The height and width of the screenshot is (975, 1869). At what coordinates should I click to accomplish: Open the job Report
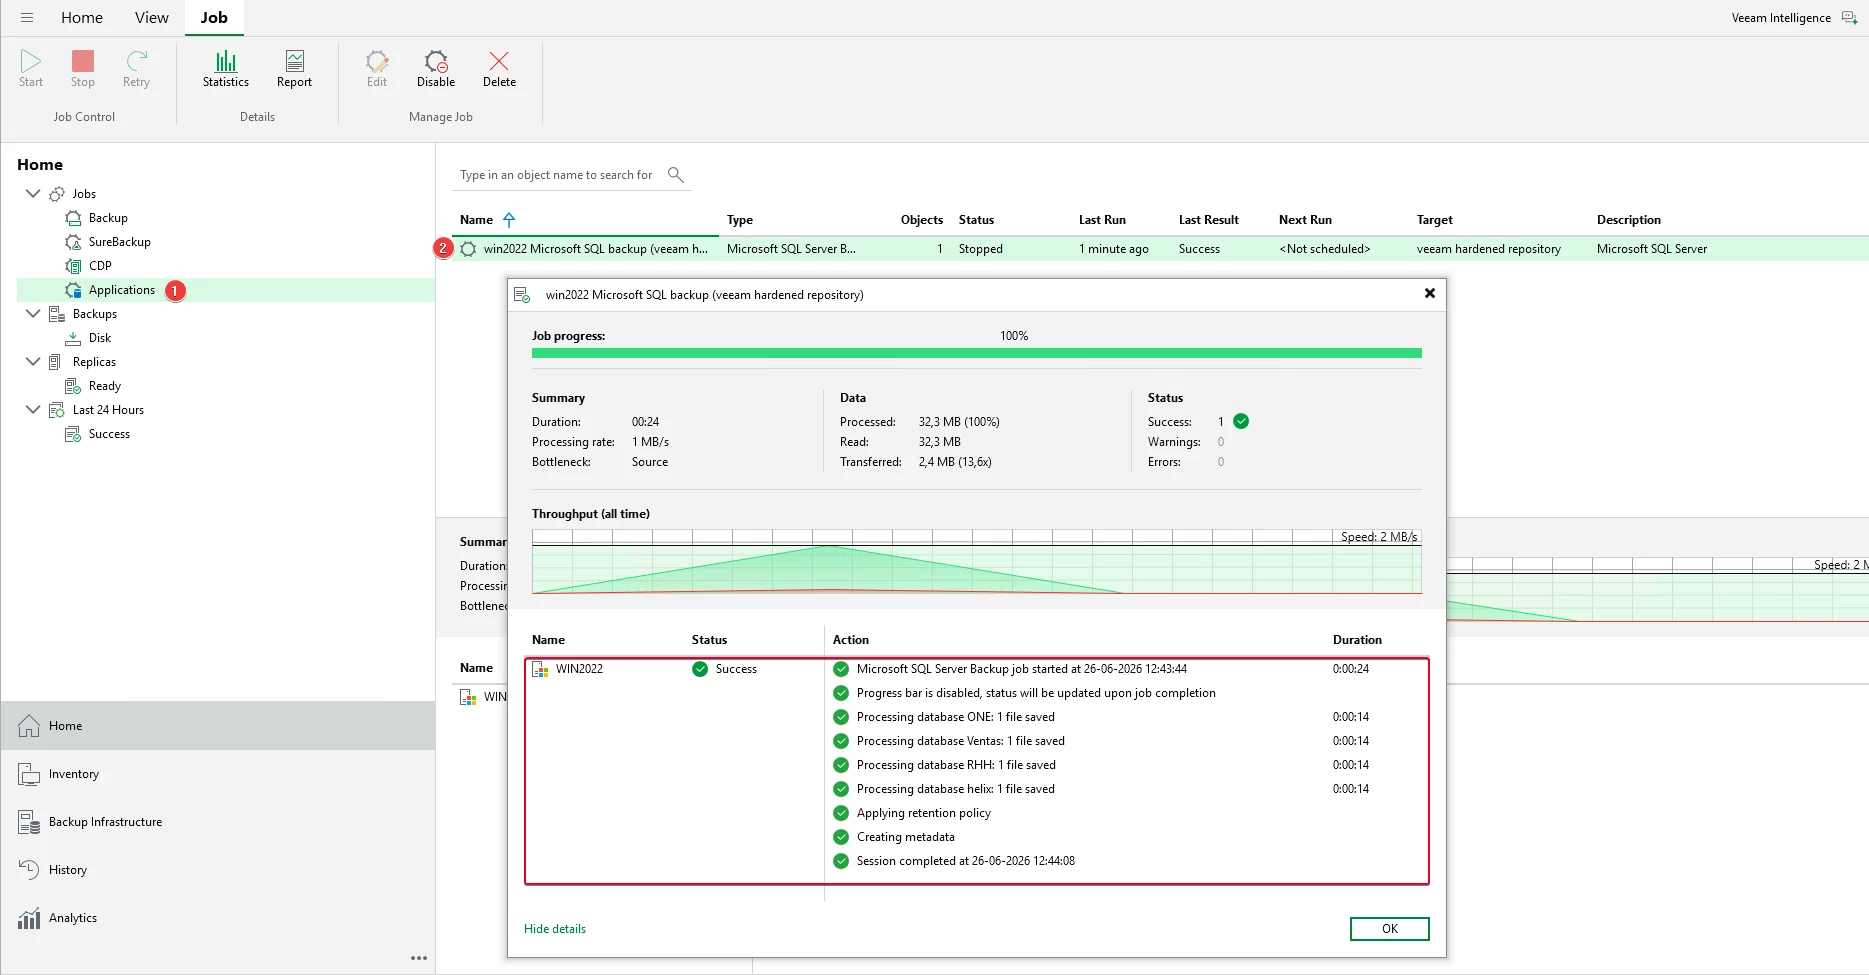[x=295, y=69]
